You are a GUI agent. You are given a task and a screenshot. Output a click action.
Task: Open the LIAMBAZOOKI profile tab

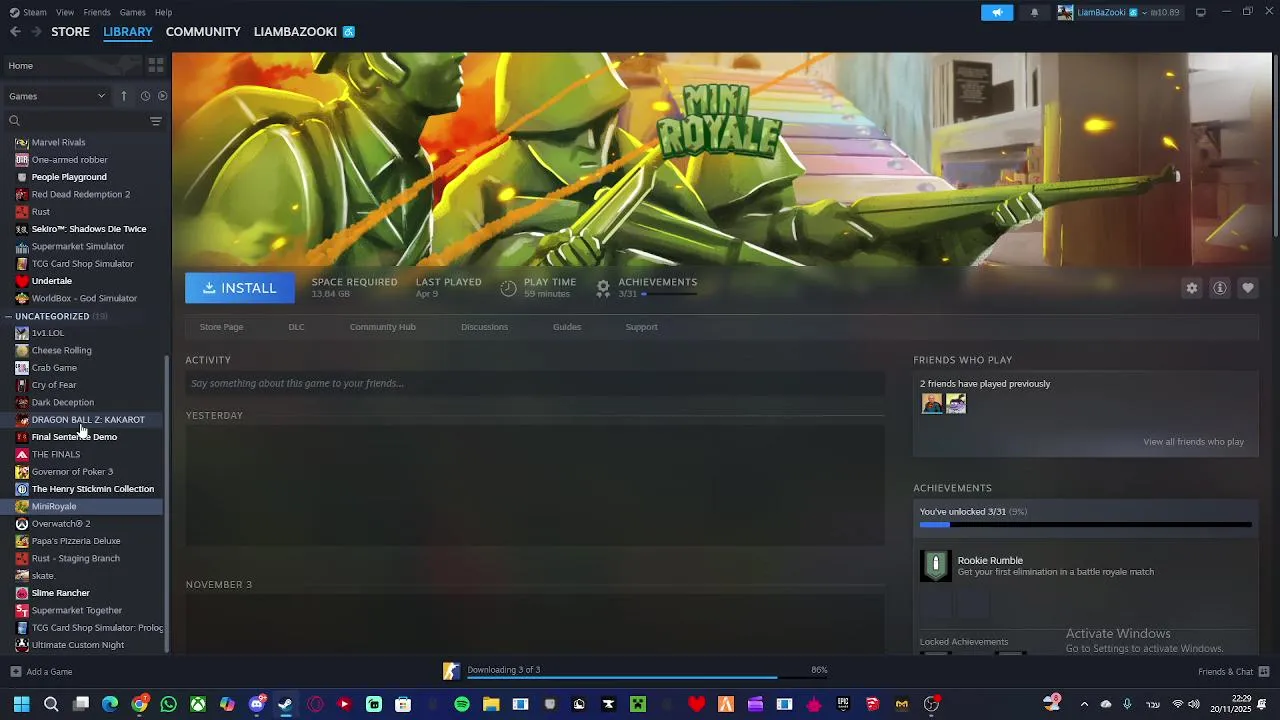[295, 32]
